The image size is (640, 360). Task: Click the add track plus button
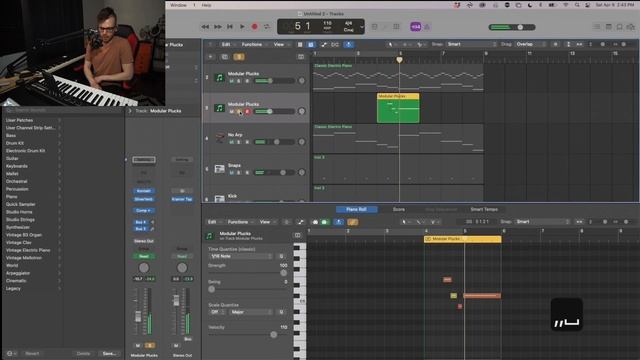pyautogui.click(x=211, y=57)
